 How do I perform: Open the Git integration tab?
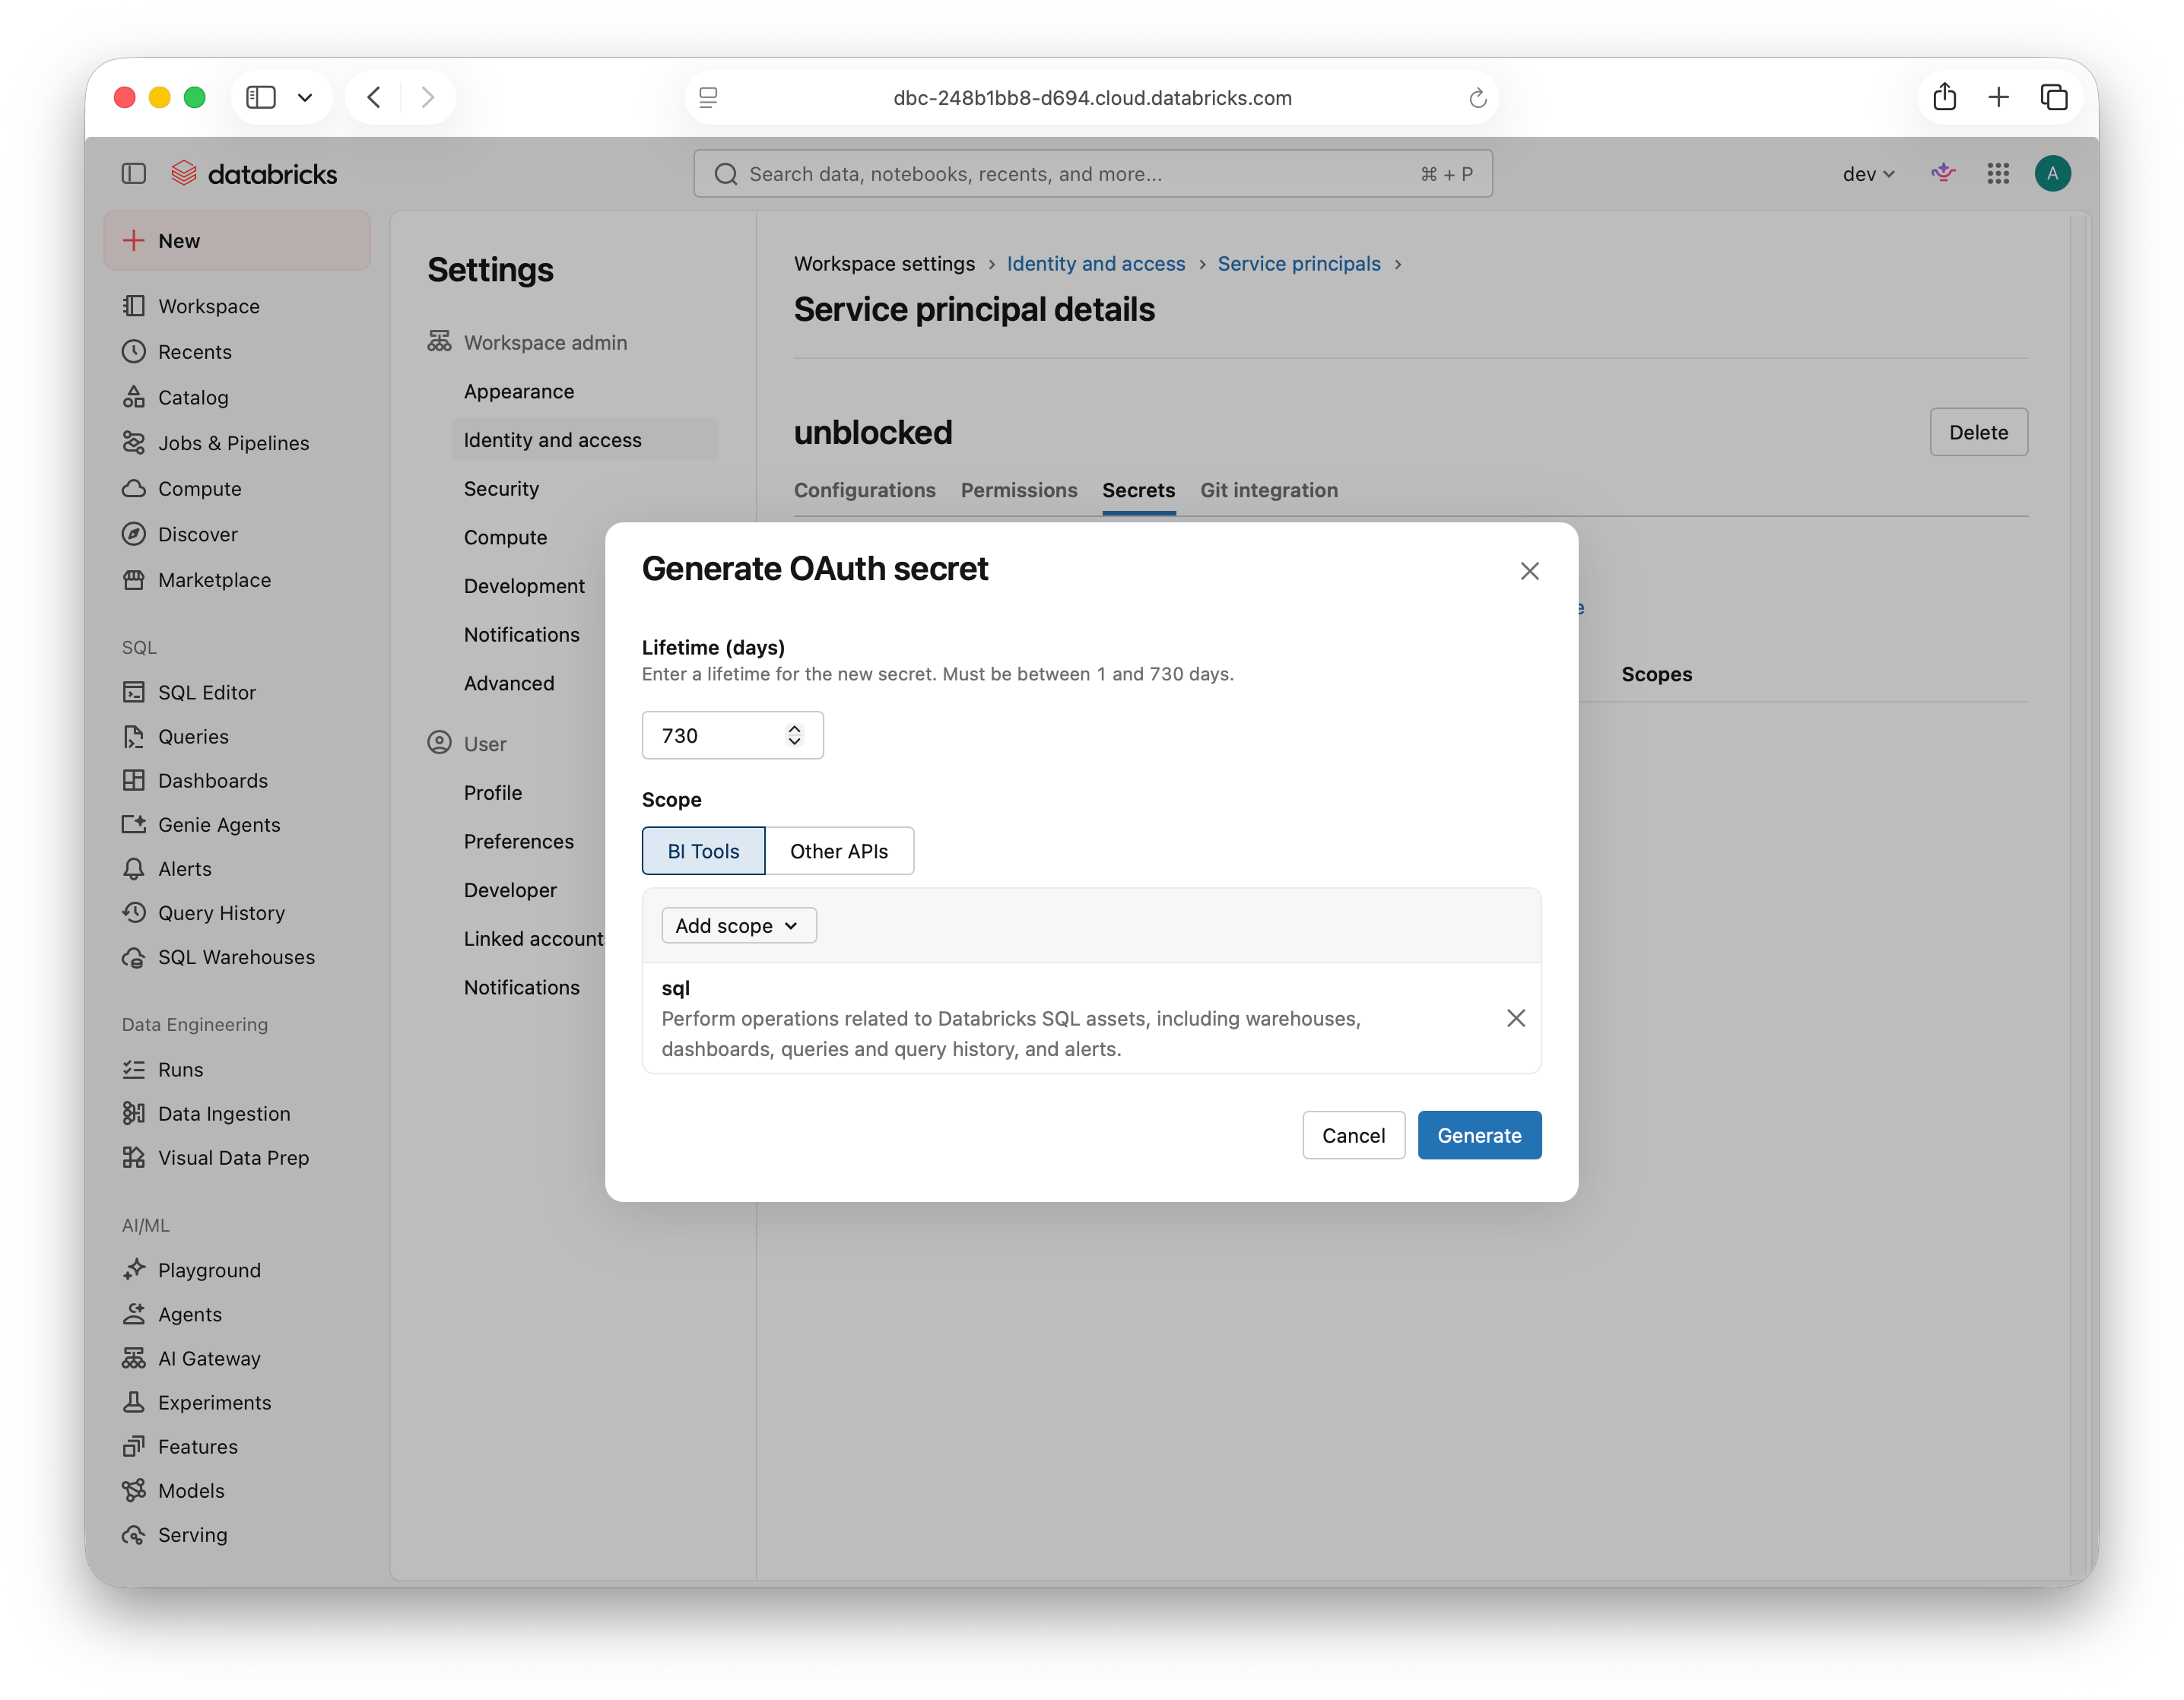(x=1268, y=490)
